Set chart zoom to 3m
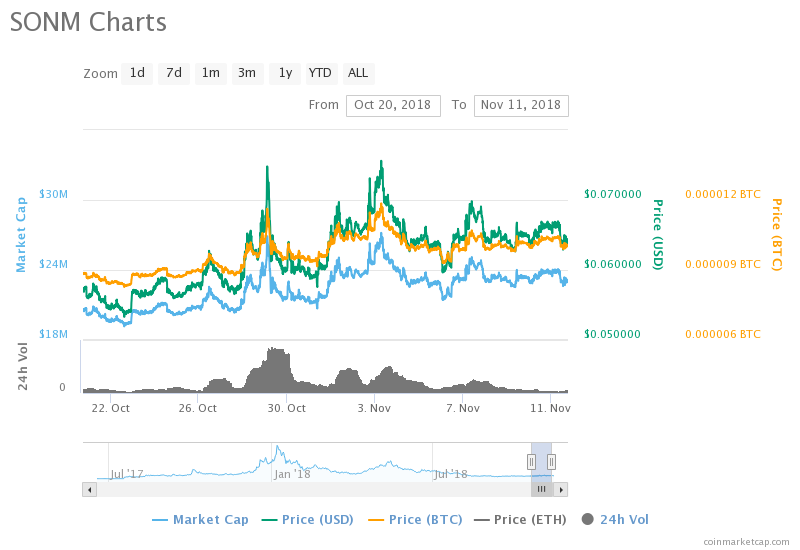Image resolution: width=800 pixels, height=550 pixels. point(247,73)
